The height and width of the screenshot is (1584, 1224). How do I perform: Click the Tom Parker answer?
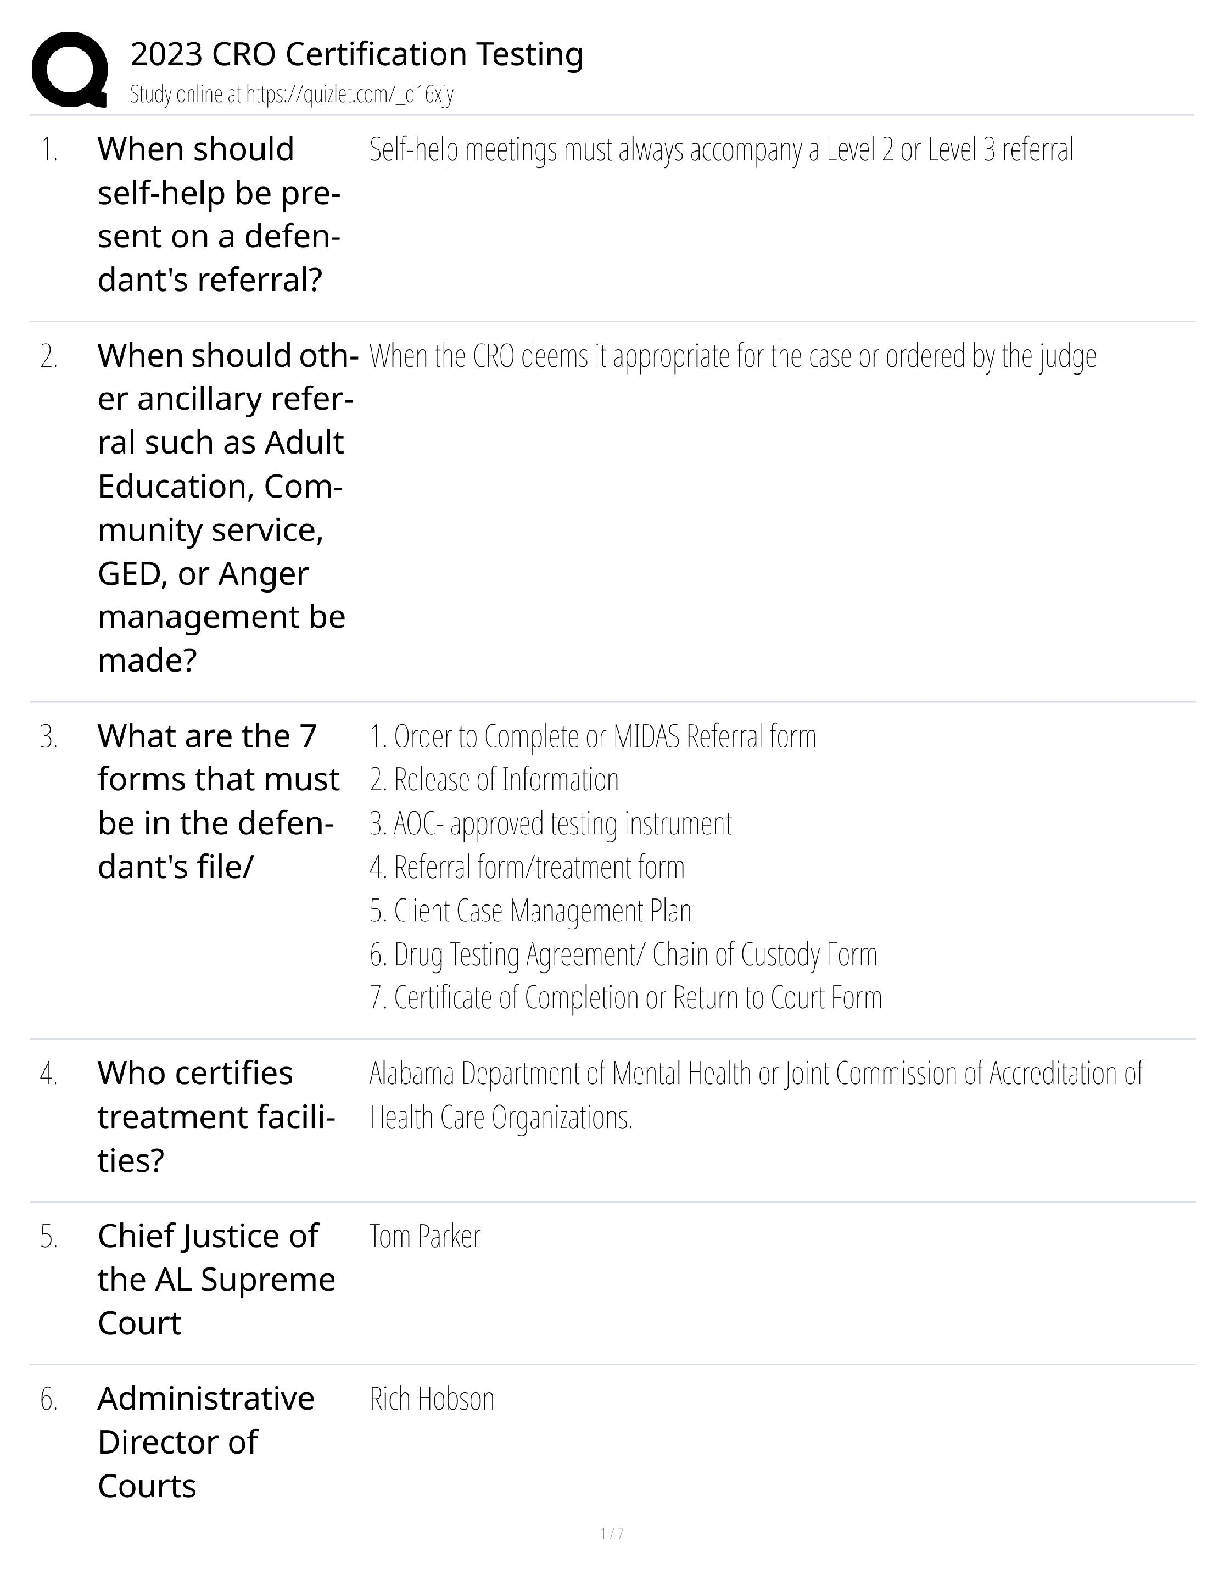(x=424, y=1237)
